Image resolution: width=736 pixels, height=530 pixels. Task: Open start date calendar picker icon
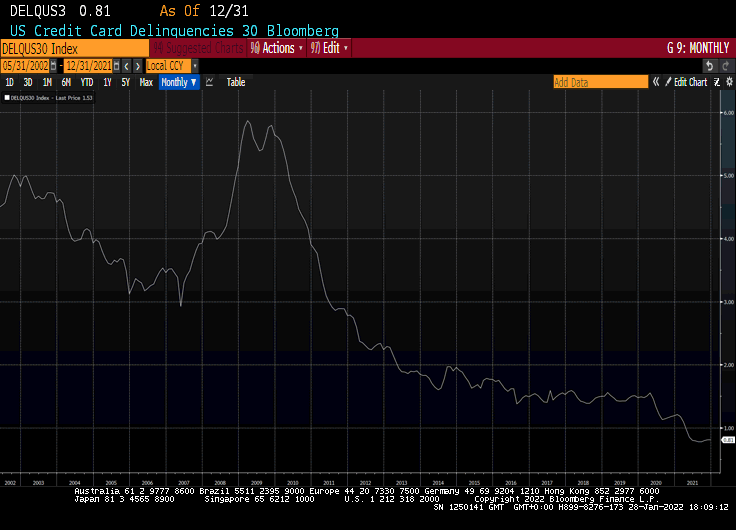click(55, 65)
